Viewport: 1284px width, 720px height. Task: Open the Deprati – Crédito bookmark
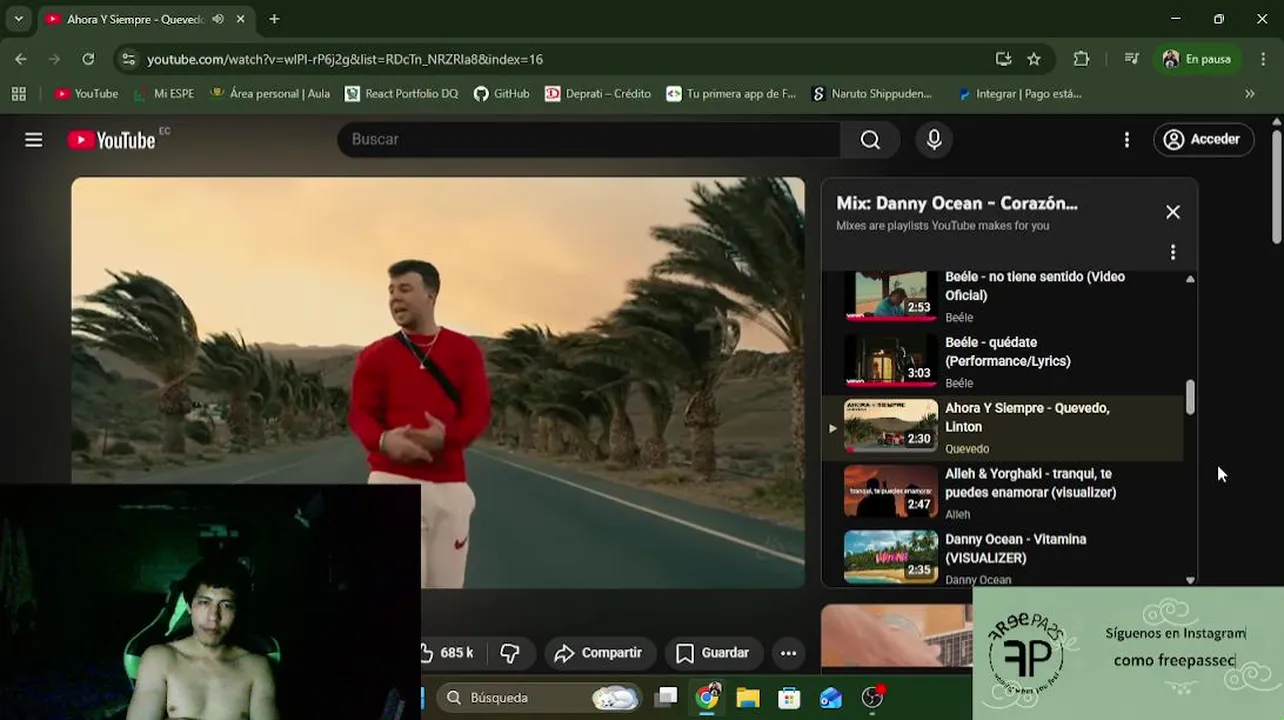coord(598,93)
